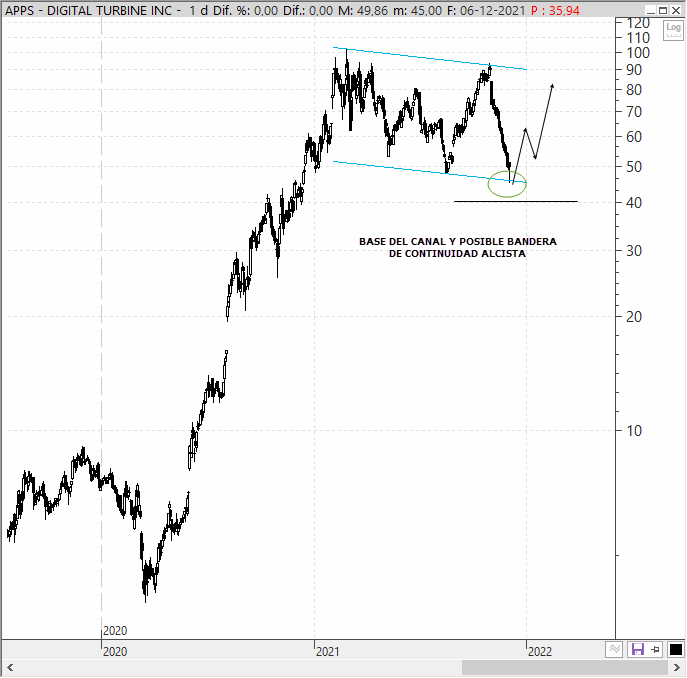
Task: Click the 30 price axis label
Action: click(x=634, y=251)
